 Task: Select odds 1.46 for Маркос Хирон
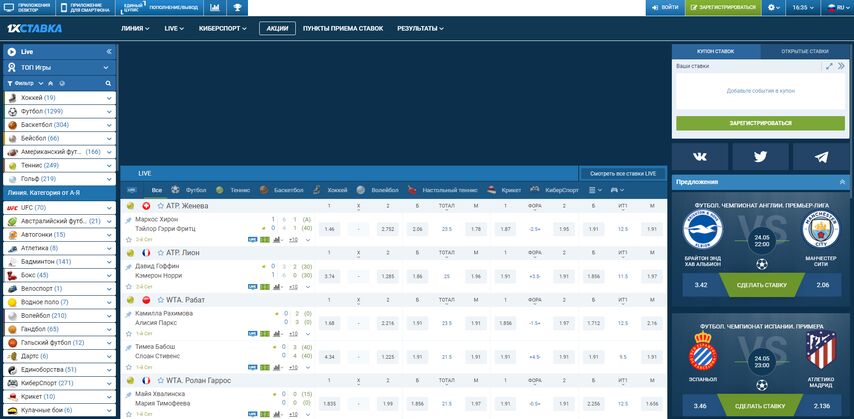329,229
